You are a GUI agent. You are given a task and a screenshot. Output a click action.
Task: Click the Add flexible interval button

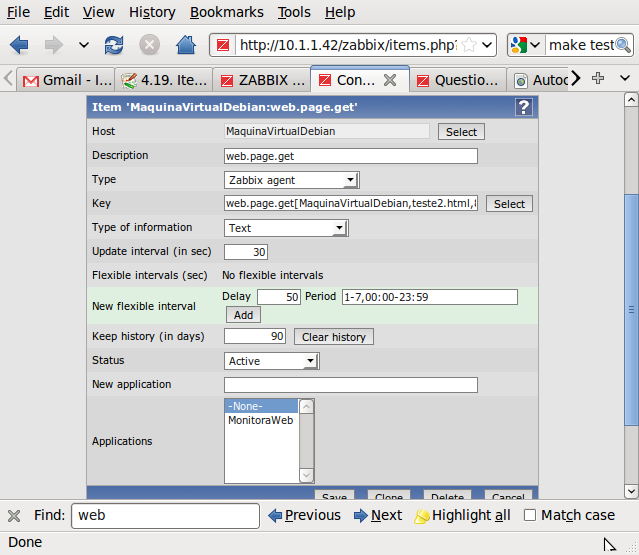point(243,315)
